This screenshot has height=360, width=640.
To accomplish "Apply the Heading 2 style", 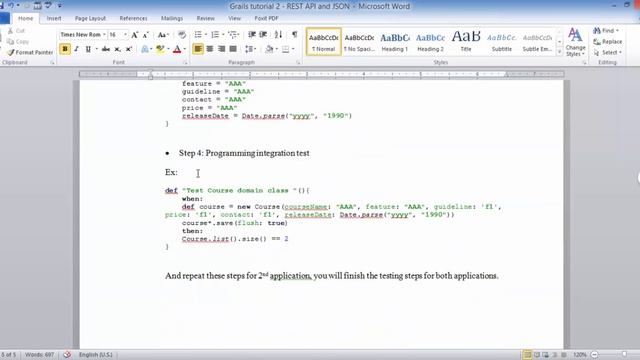I will coord(430,42).
